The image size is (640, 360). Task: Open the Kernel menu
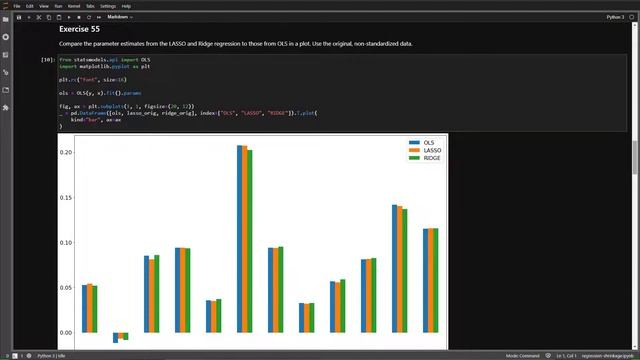tap(74, 6)
